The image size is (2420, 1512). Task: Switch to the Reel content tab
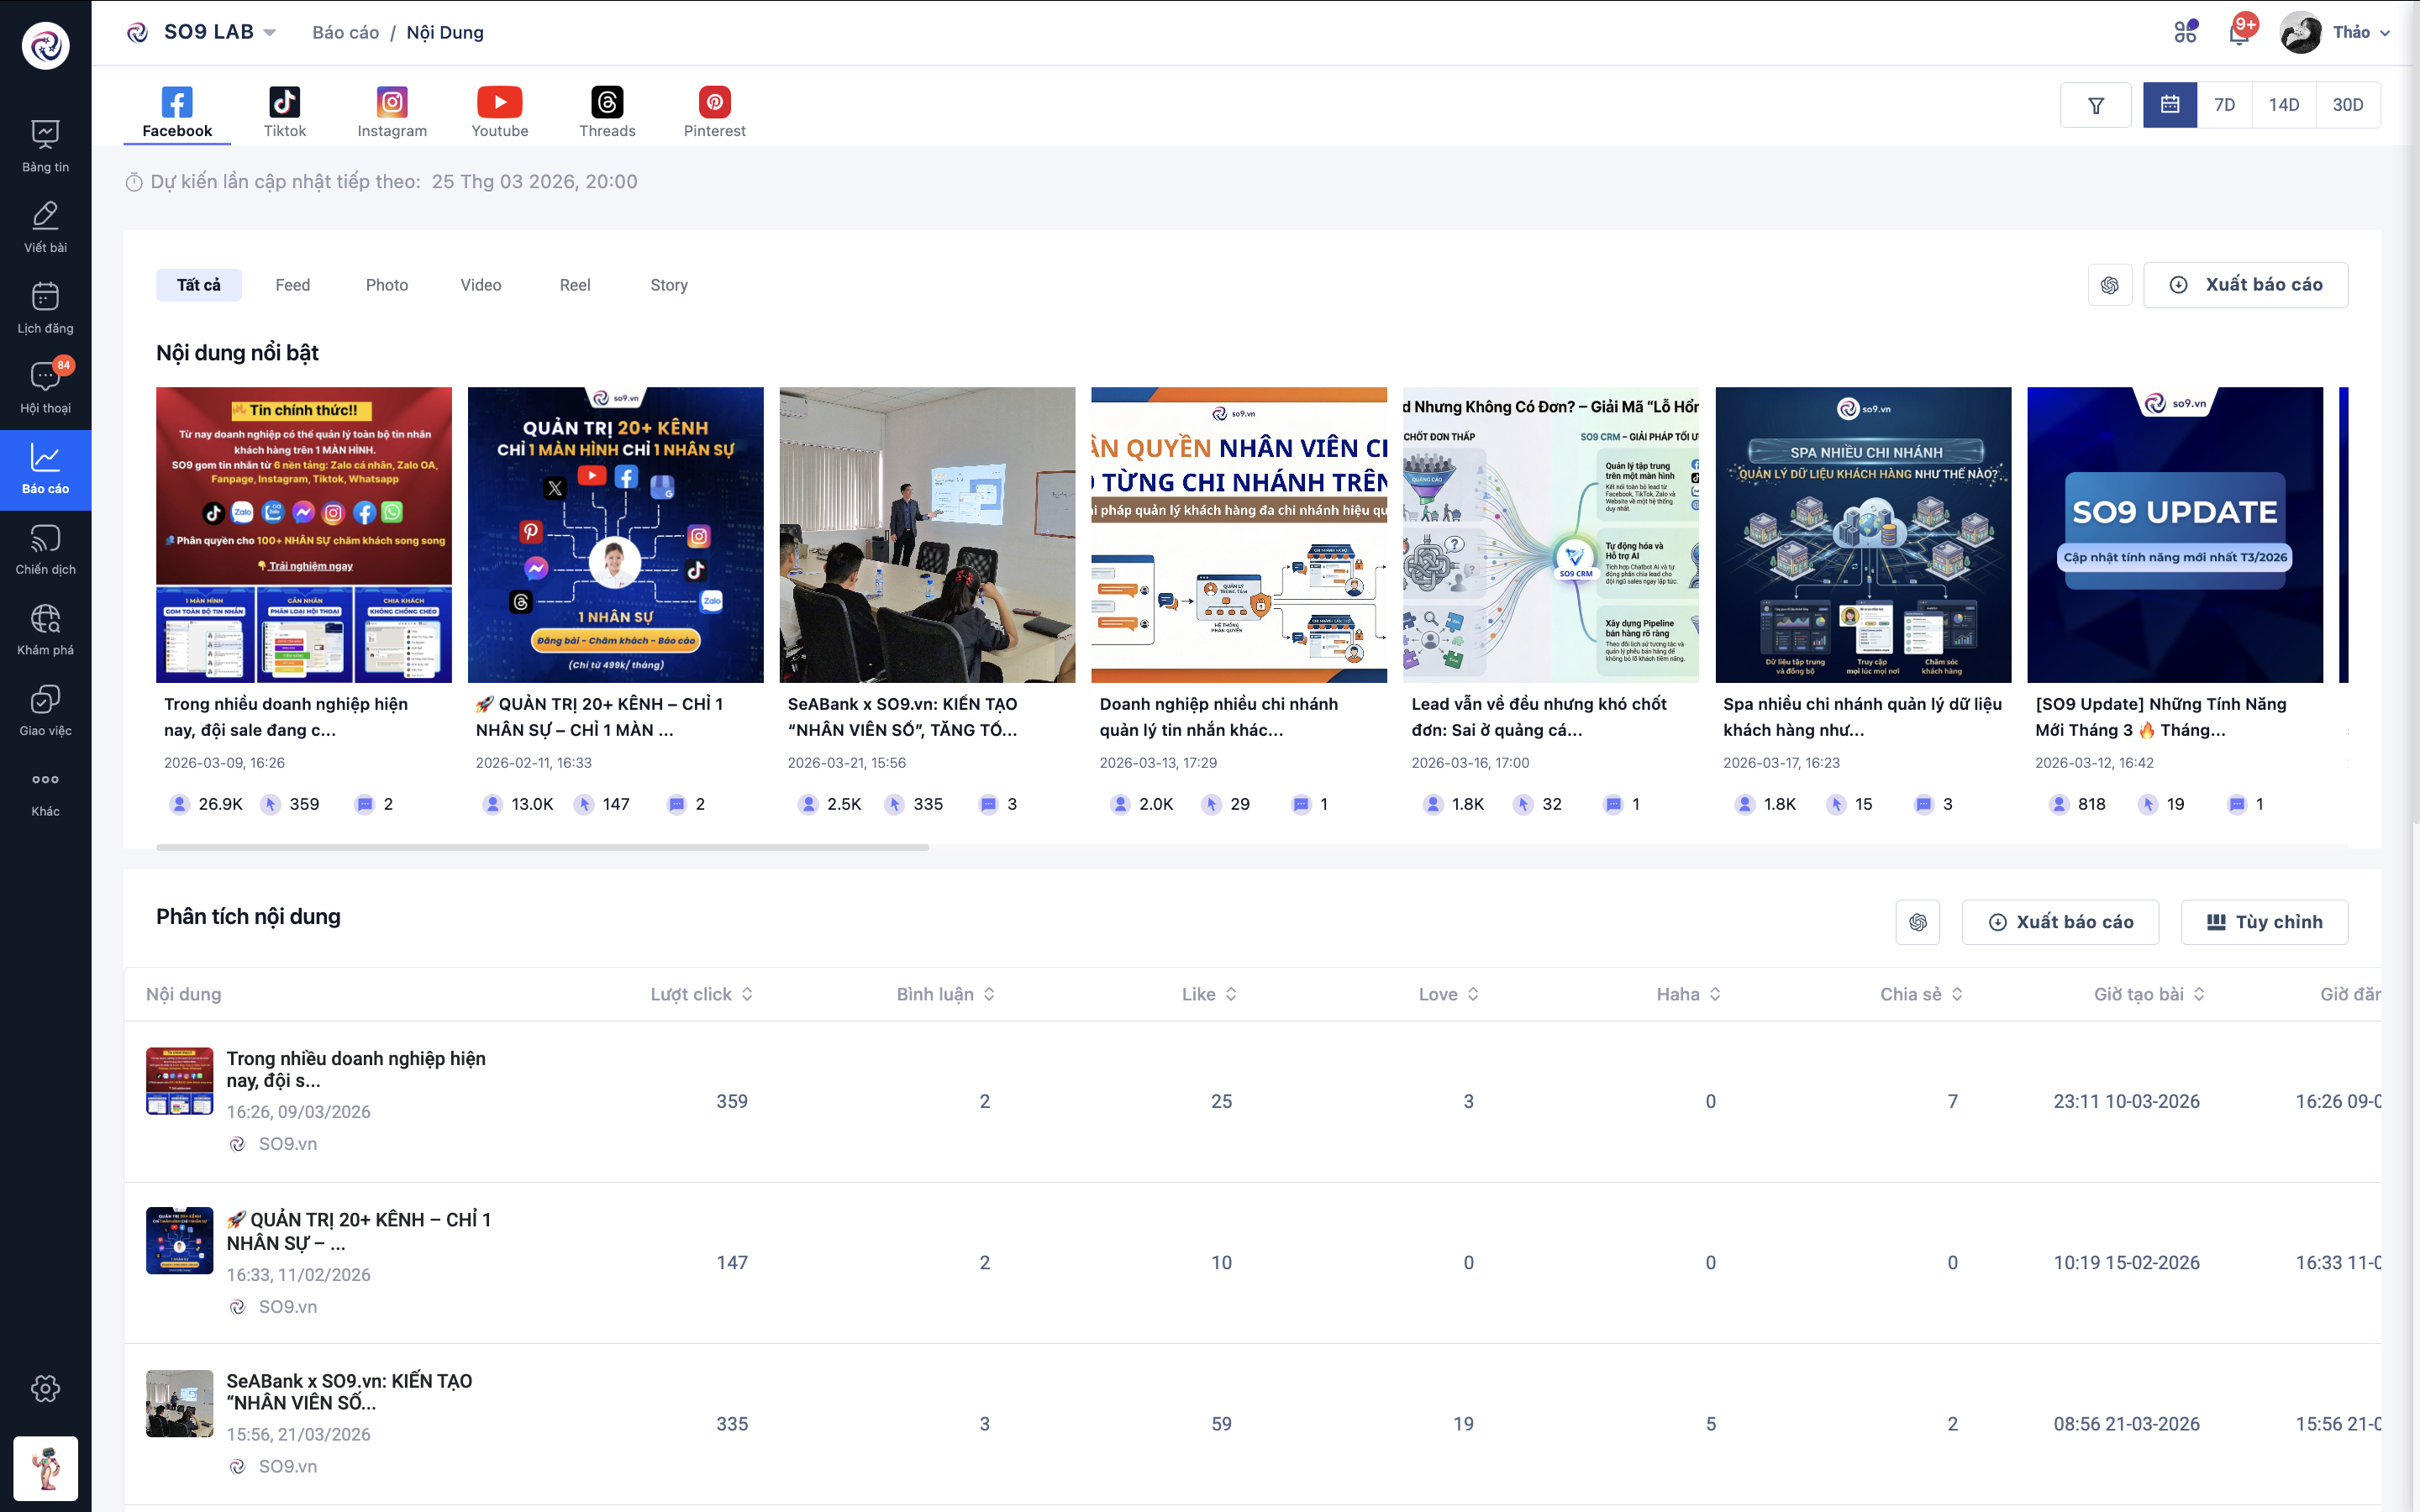click(574, 285)
